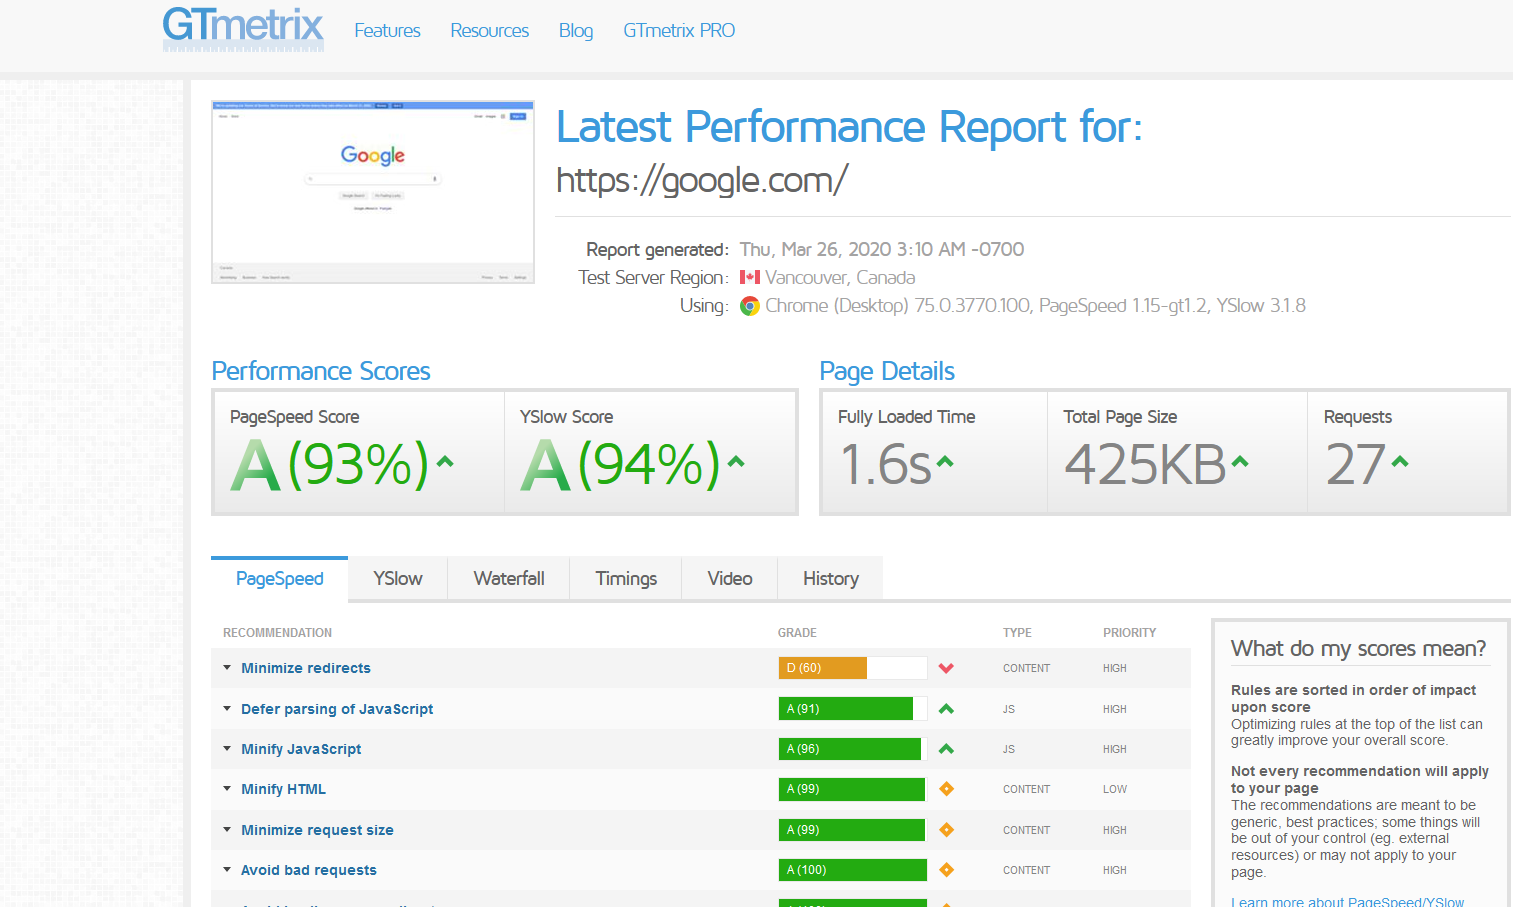The image size is (1513, 907).
Task: Visit the GTmetrix PRO page
Action: click(x=679, y=31)
